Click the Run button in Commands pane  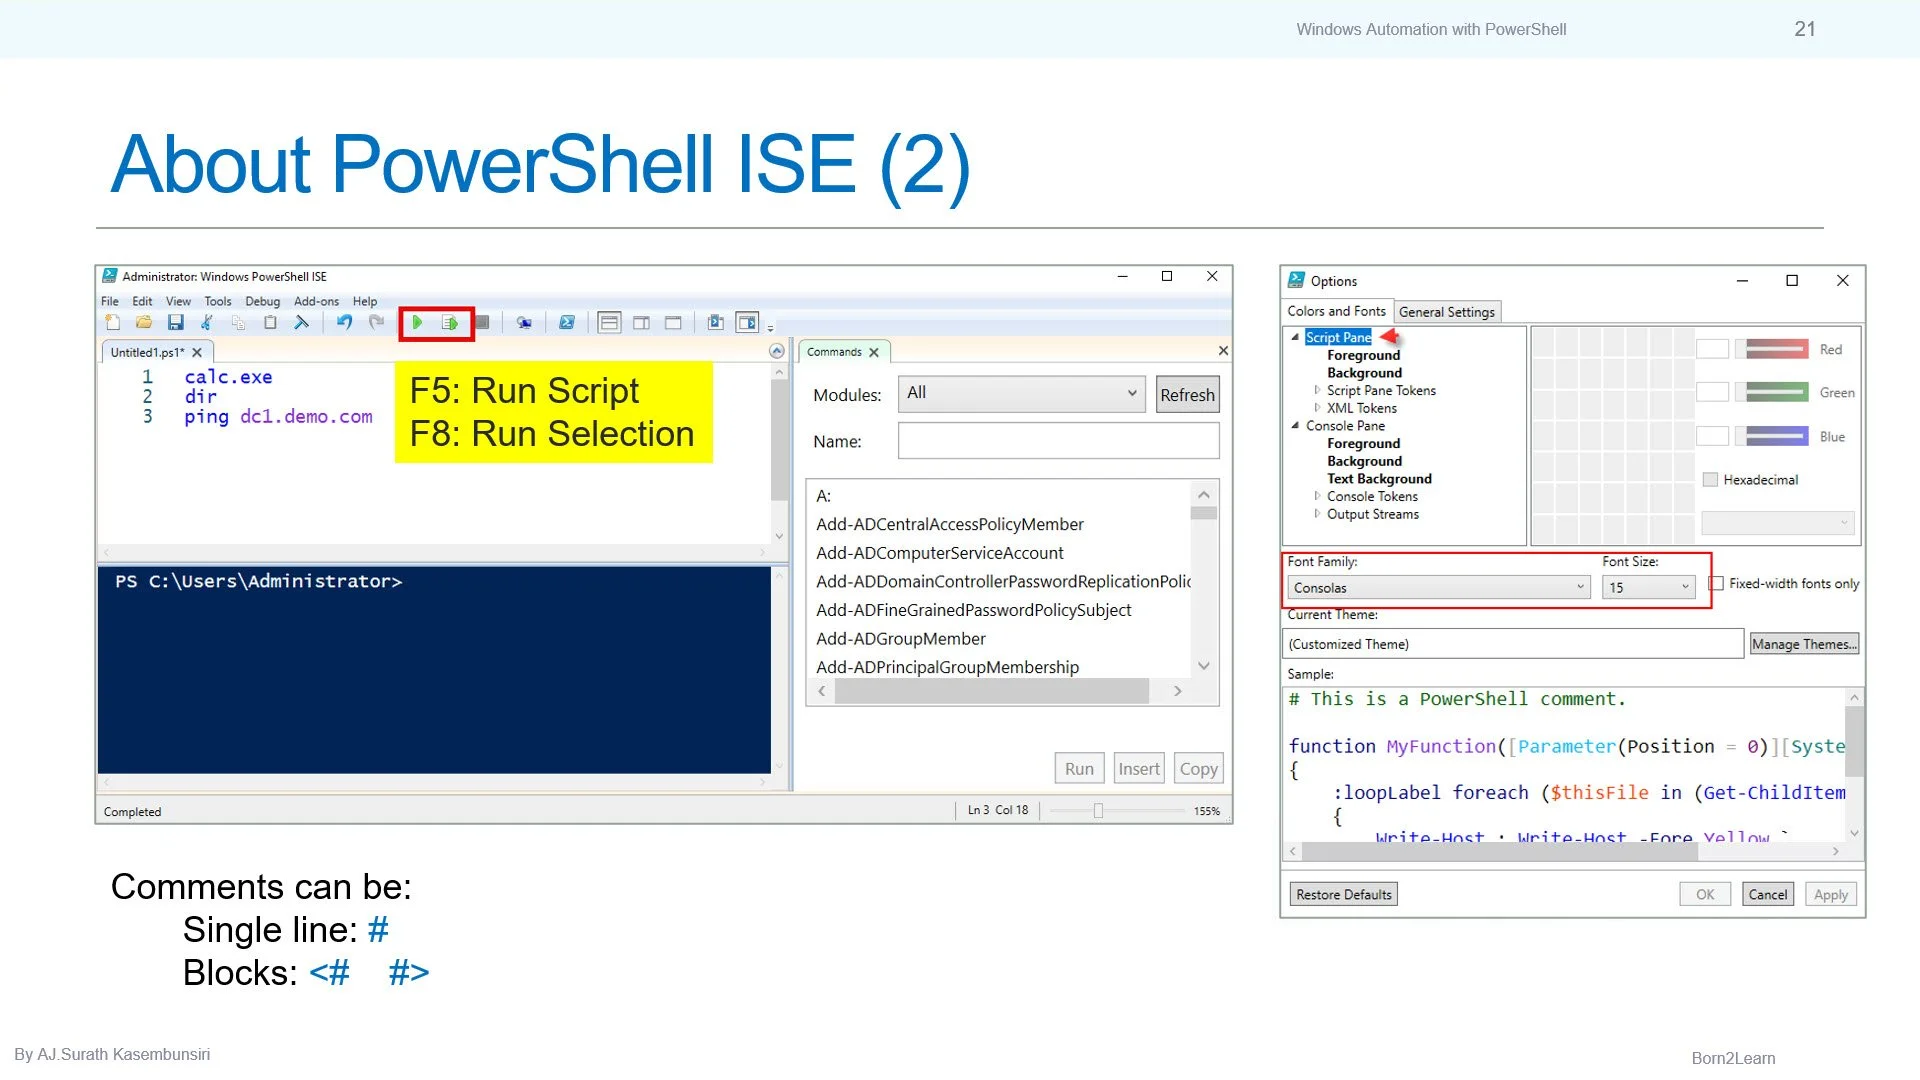point(1079,768)
